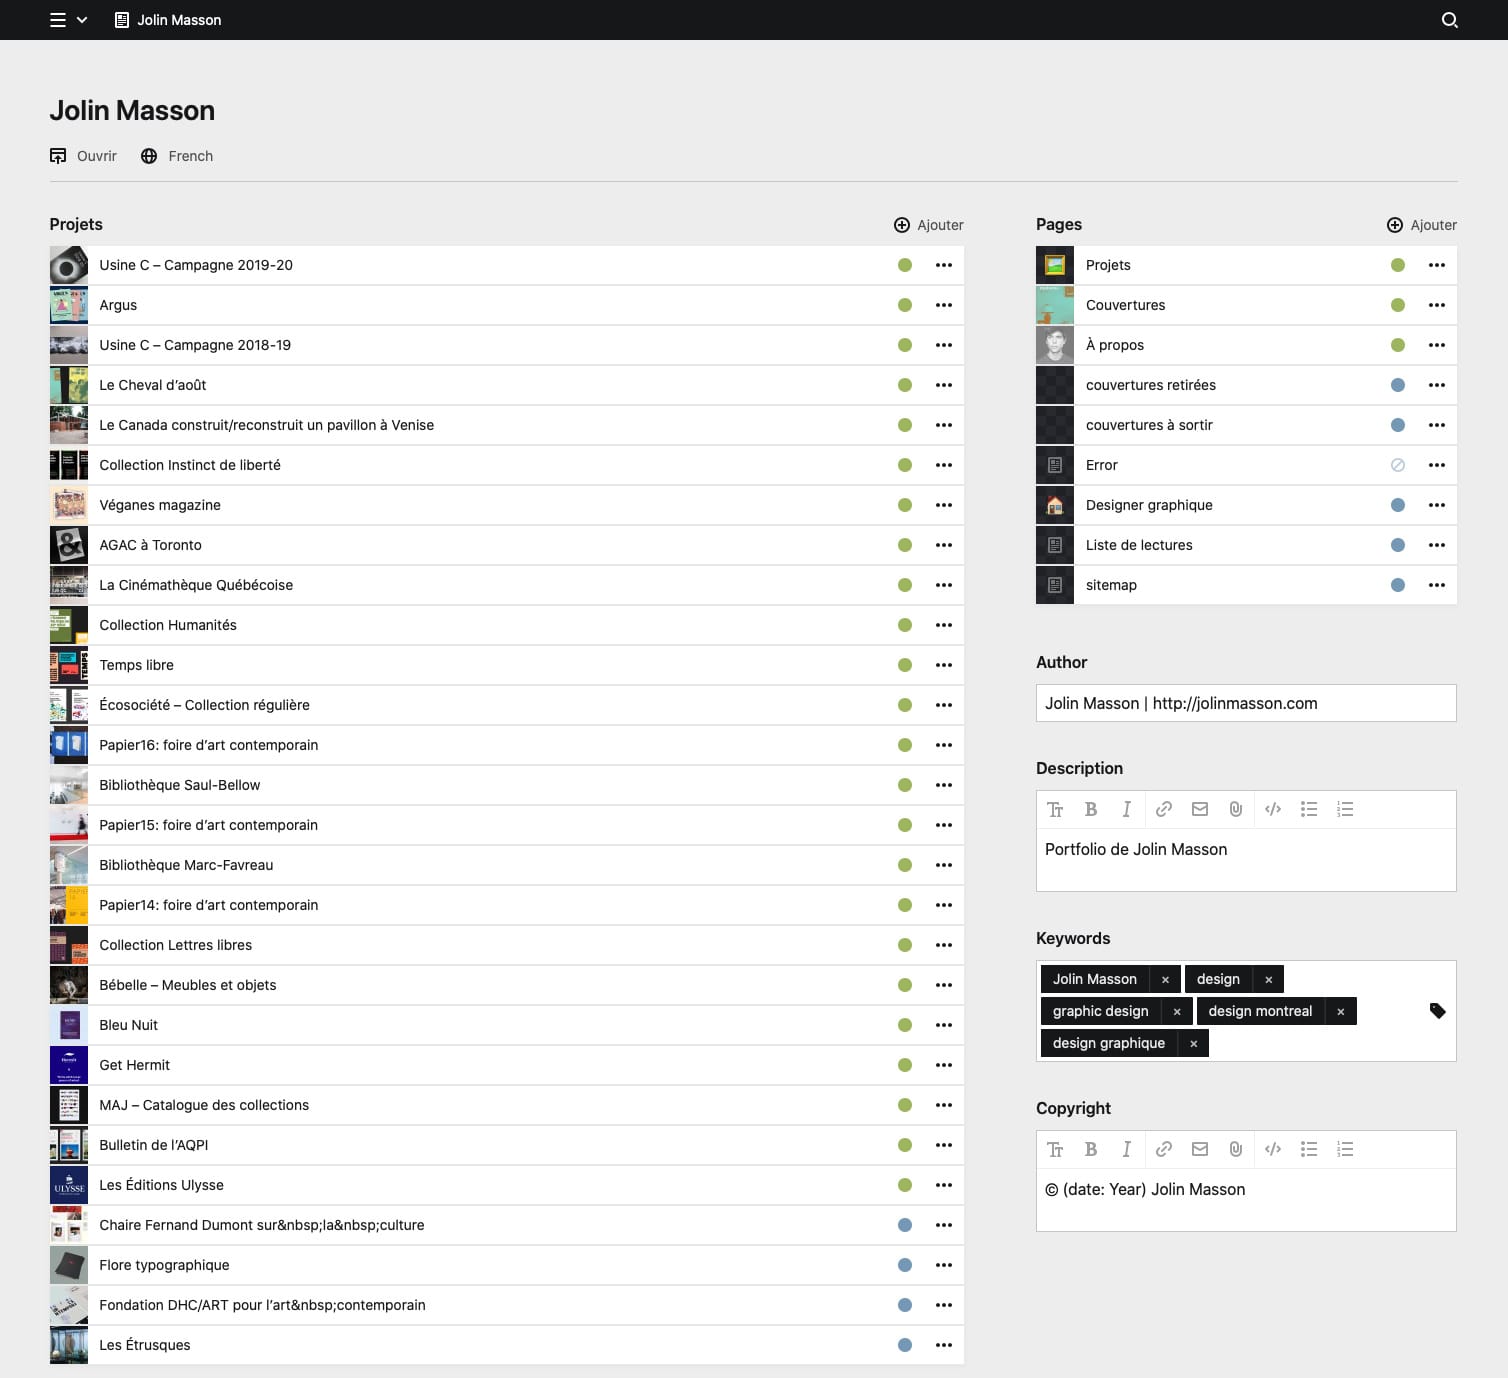Insert a link in the Description field
Image resolution: width=1508 pixels, height=1378 pixels.
click(1163, 809)
